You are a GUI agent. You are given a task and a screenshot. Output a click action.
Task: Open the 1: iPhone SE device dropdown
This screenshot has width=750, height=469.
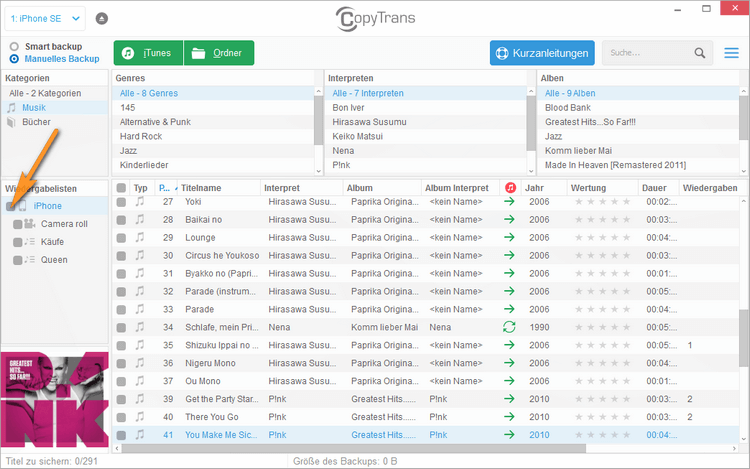point(45,19)
